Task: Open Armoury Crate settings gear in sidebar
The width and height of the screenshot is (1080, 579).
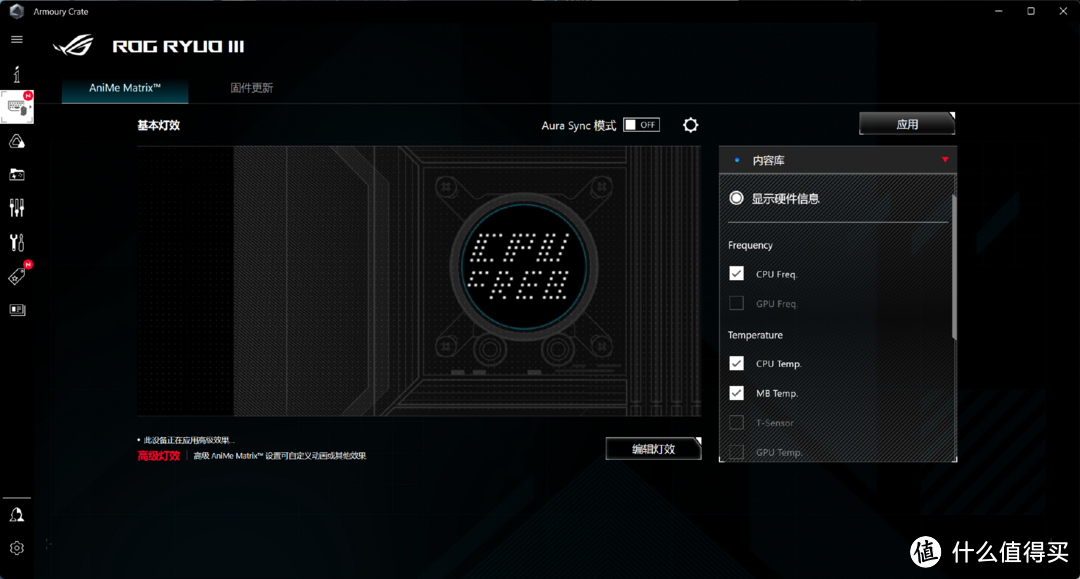Action: (x=17, y=548)
